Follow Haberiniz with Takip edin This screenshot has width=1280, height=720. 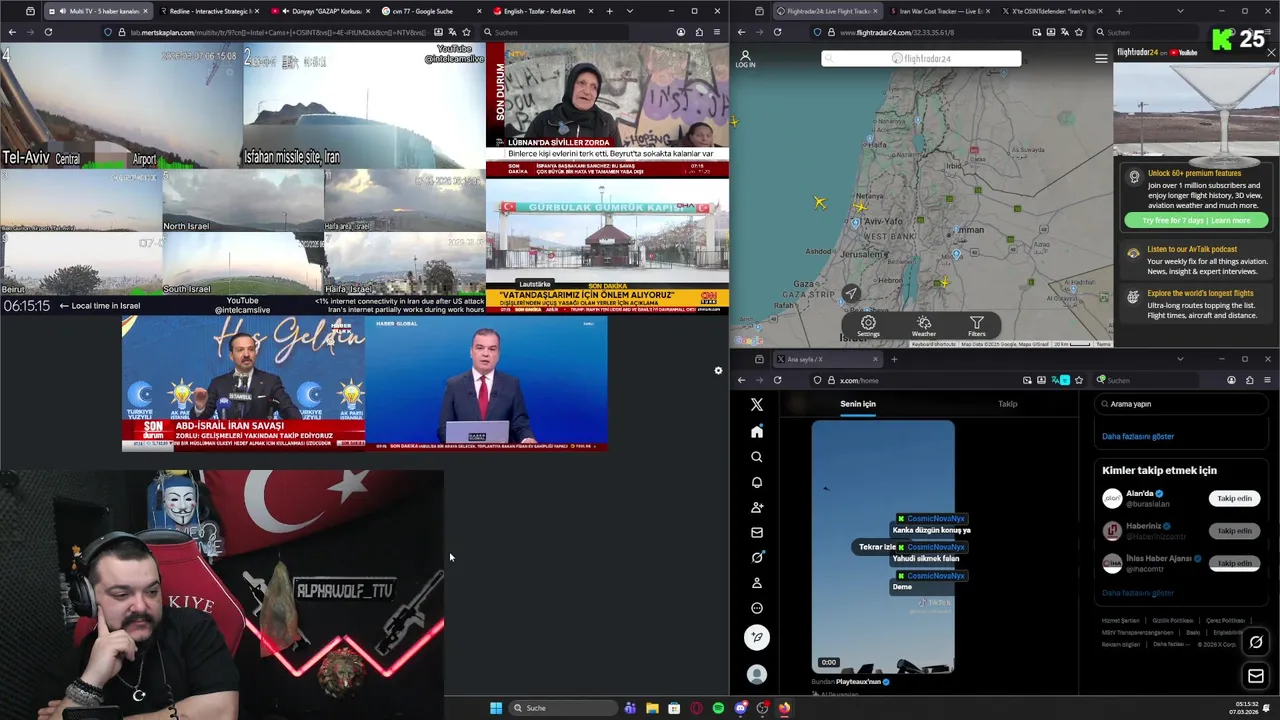1234,531
